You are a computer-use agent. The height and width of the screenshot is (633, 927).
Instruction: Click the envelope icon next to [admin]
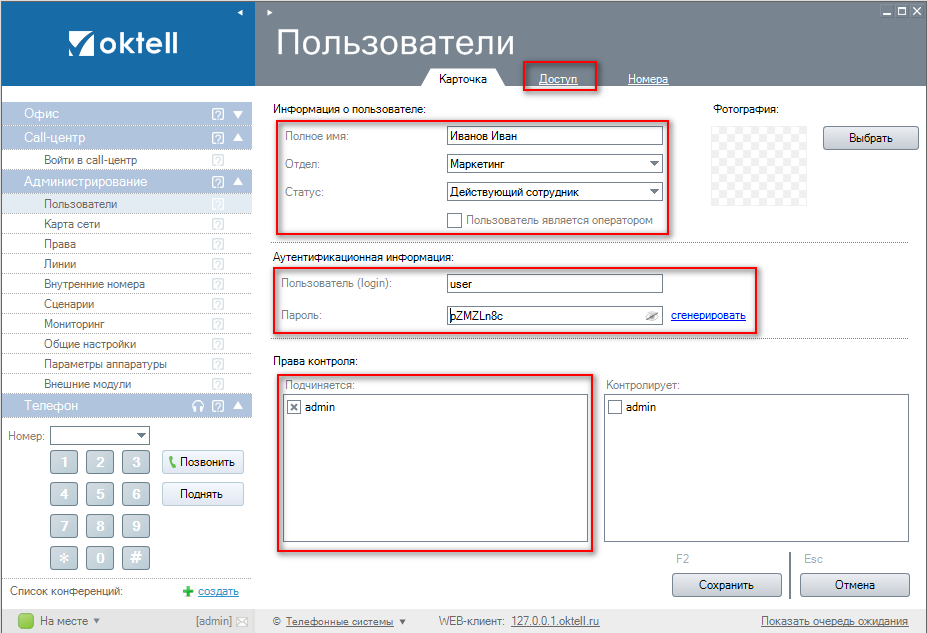tap(241, 621)
